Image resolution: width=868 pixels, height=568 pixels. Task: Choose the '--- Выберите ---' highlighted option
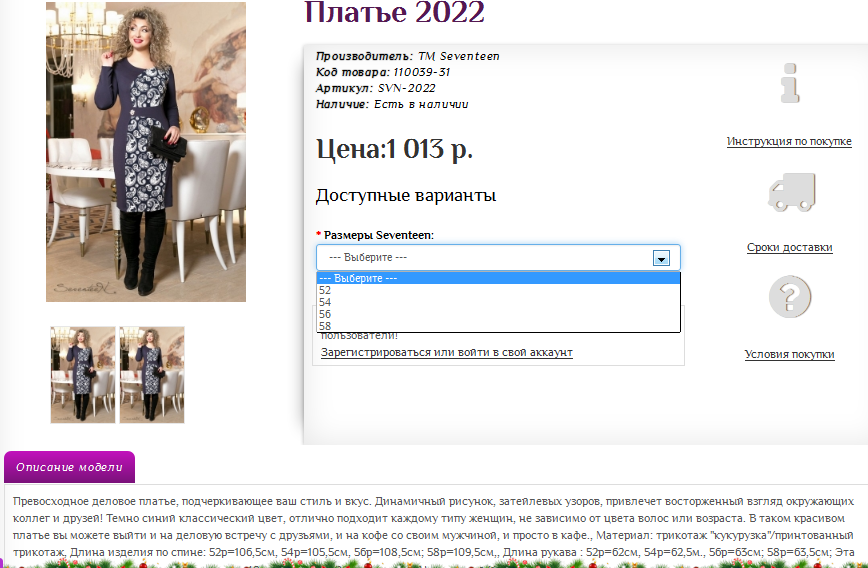coord(498,278)
